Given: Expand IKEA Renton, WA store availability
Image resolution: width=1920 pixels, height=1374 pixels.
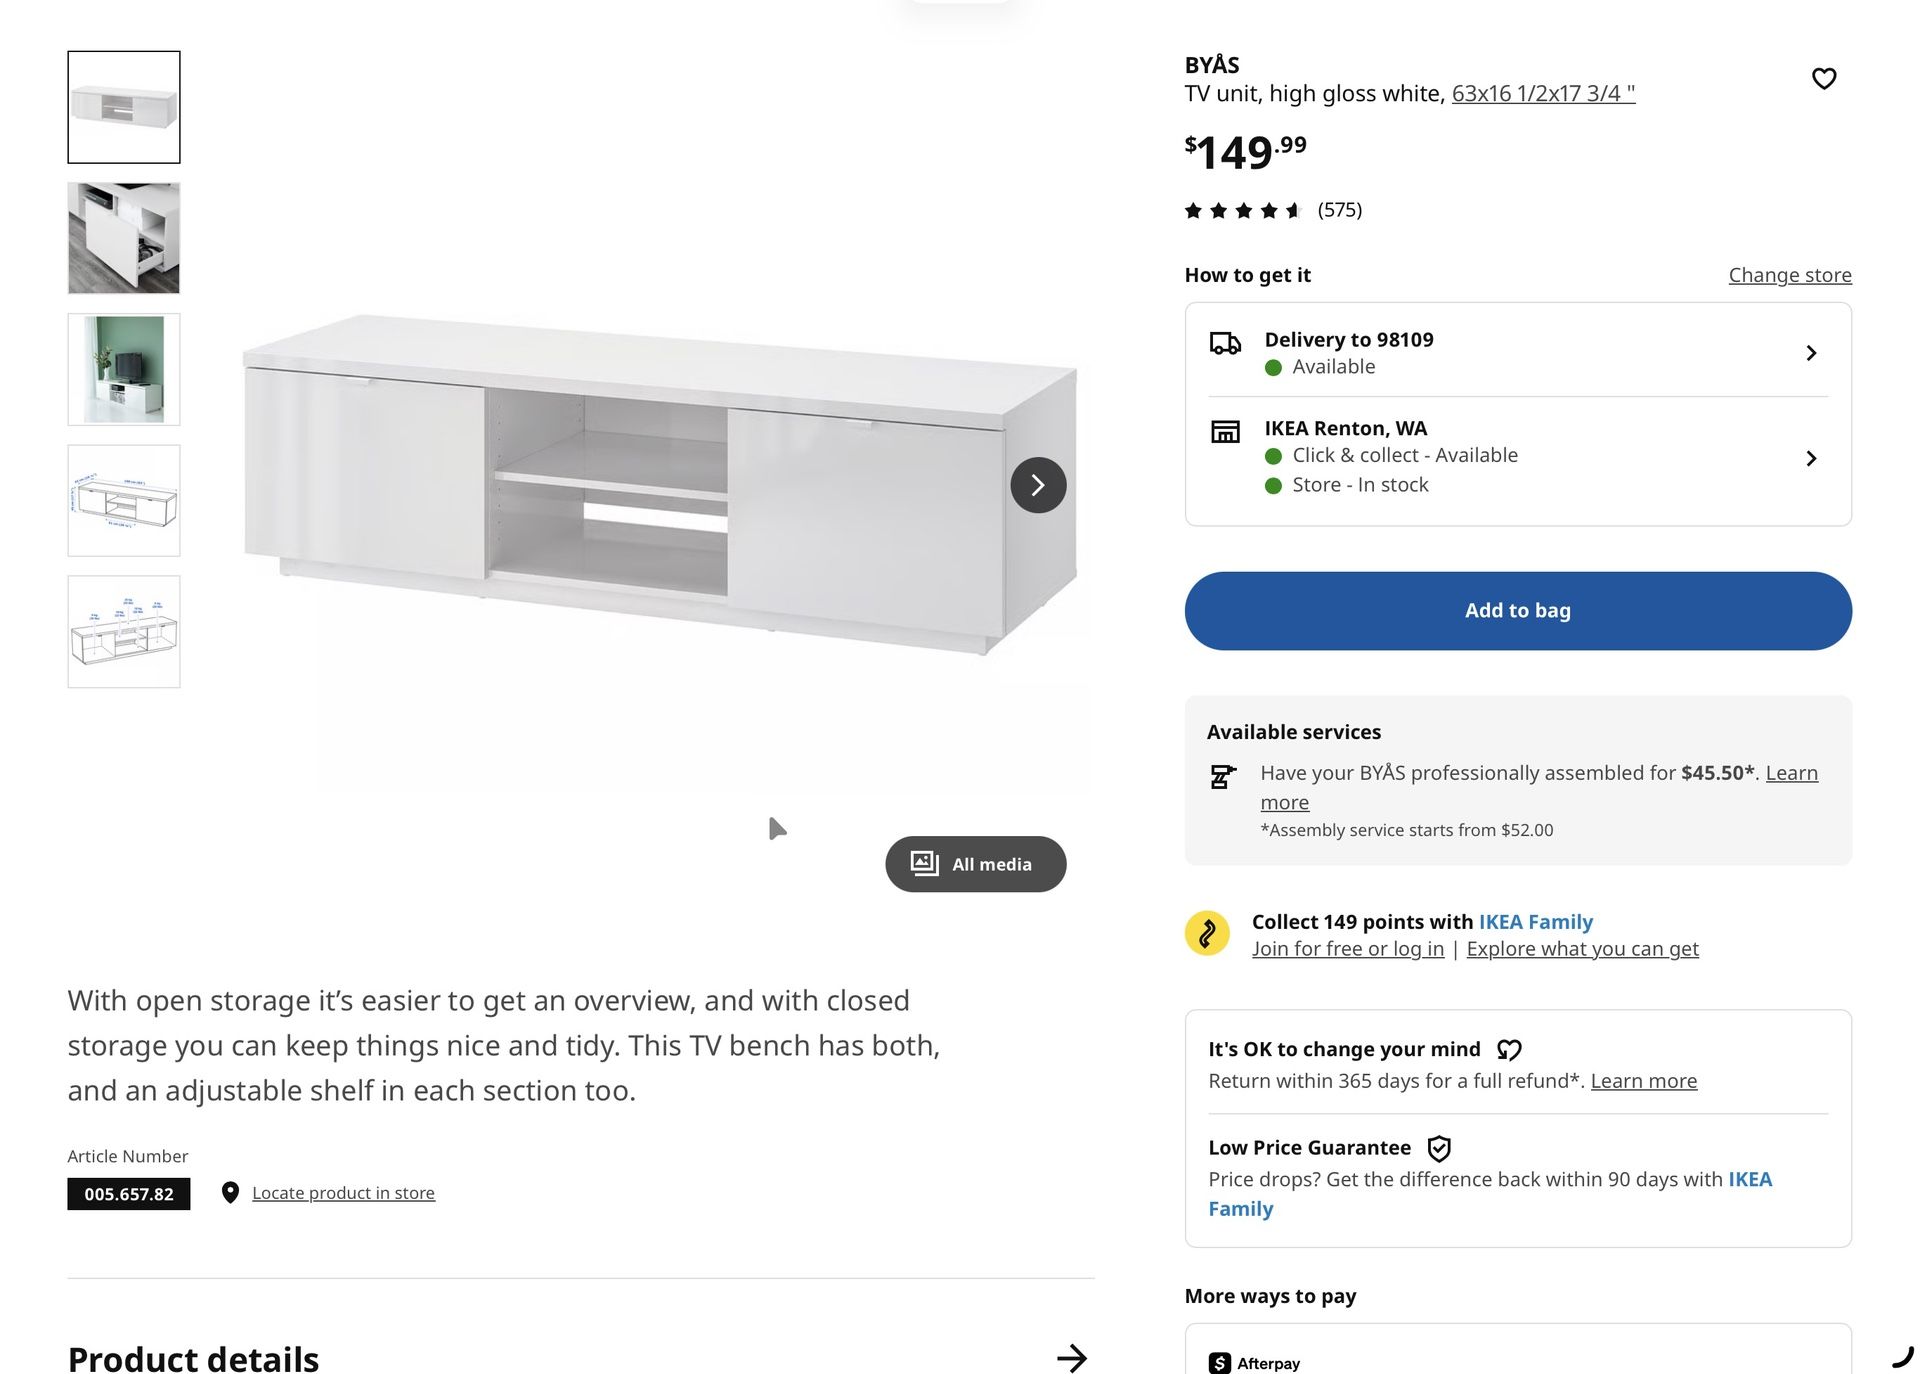Looking at the screenshot, I should [x=1810, y=458].
